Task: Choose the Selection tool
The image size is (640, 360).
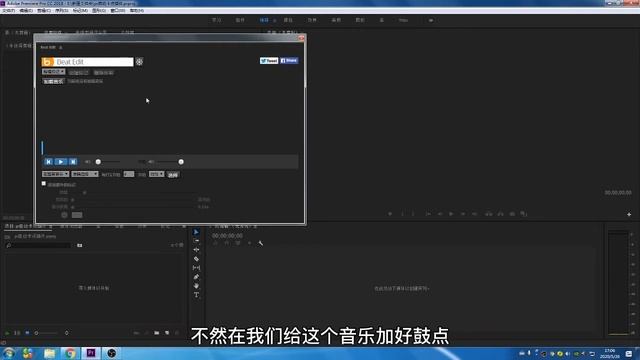Action: coord(196,232)
